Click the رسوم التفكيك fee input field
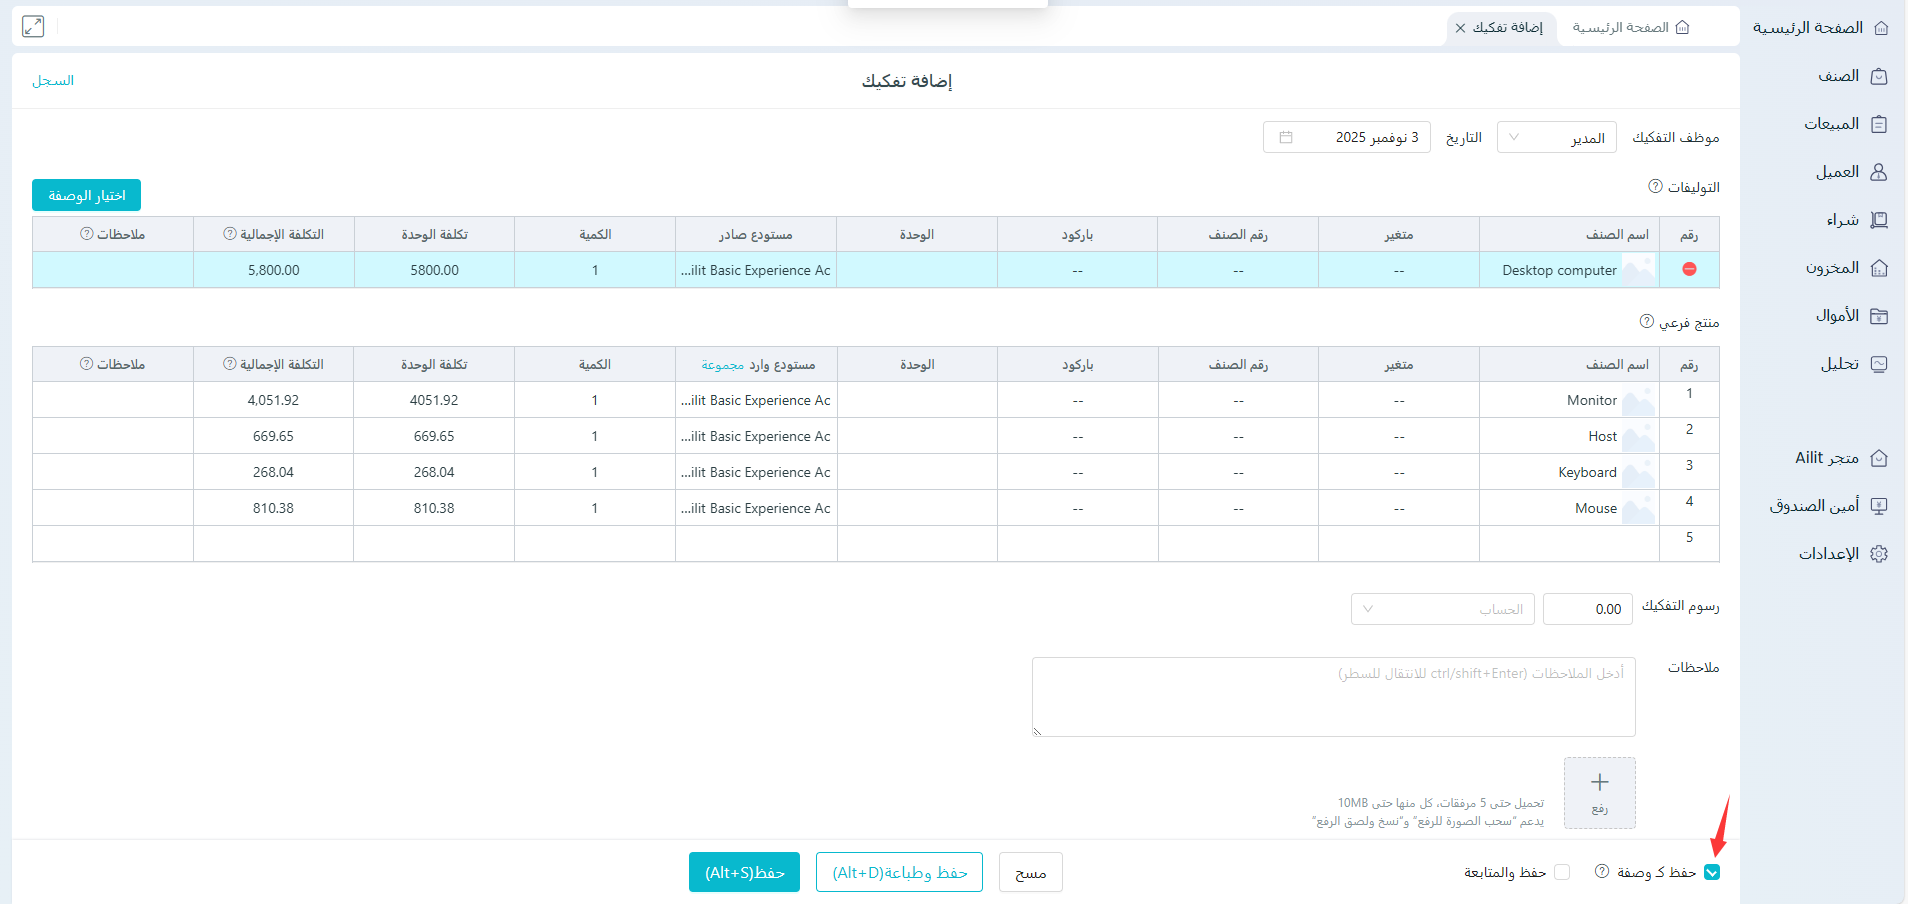Image resolution: width=1908 pixels, height=904 pixels. click(x=1587, y=609)
